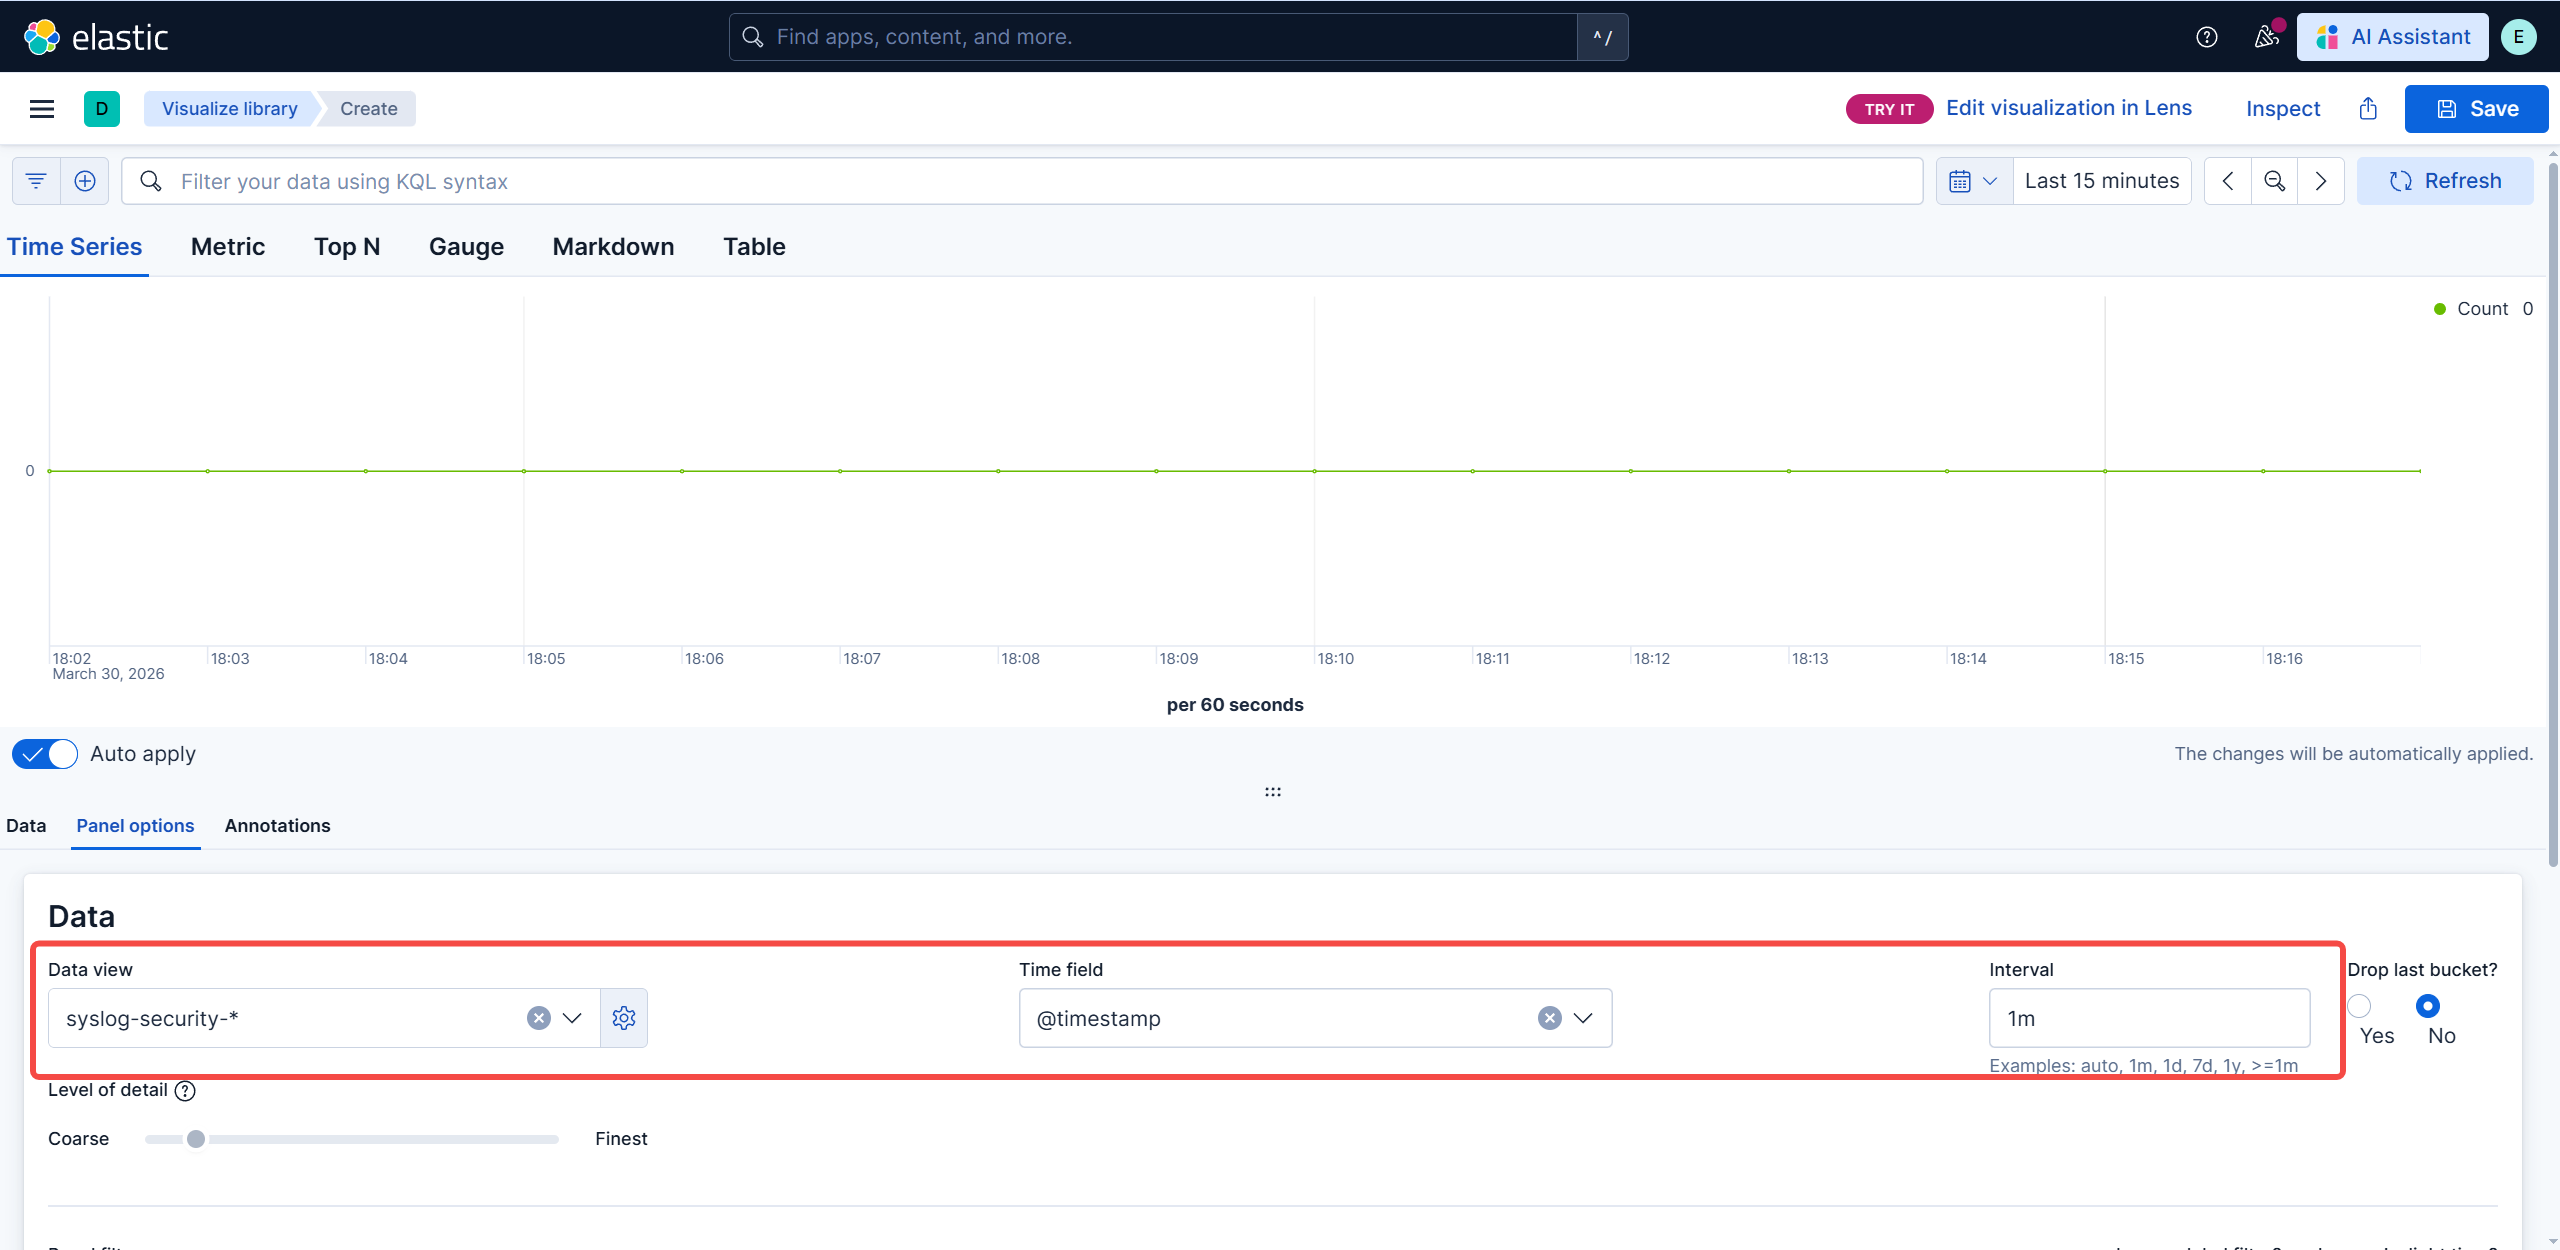Select No for drop last bucket
The height and width of the screenshot is (1250, 2560).
[2427, 1006]
